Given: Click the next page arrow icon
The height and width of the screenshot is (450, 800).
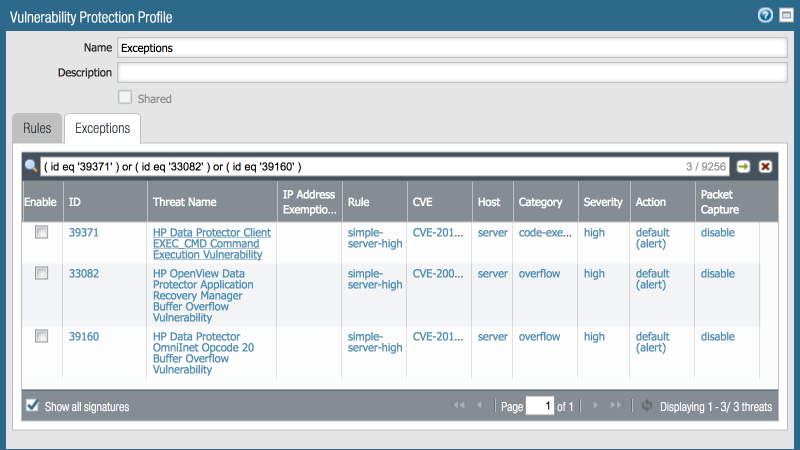Looking at the screenshot, I should [x=597, y=406].
